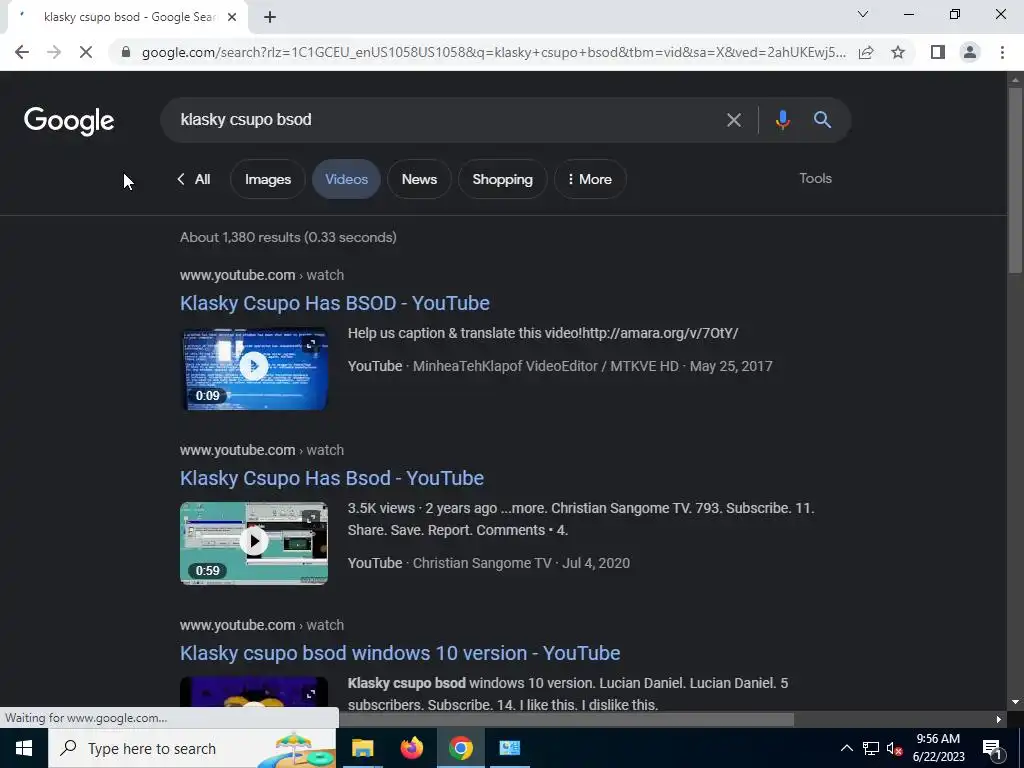Go to Google home via logo

[69, 121]
